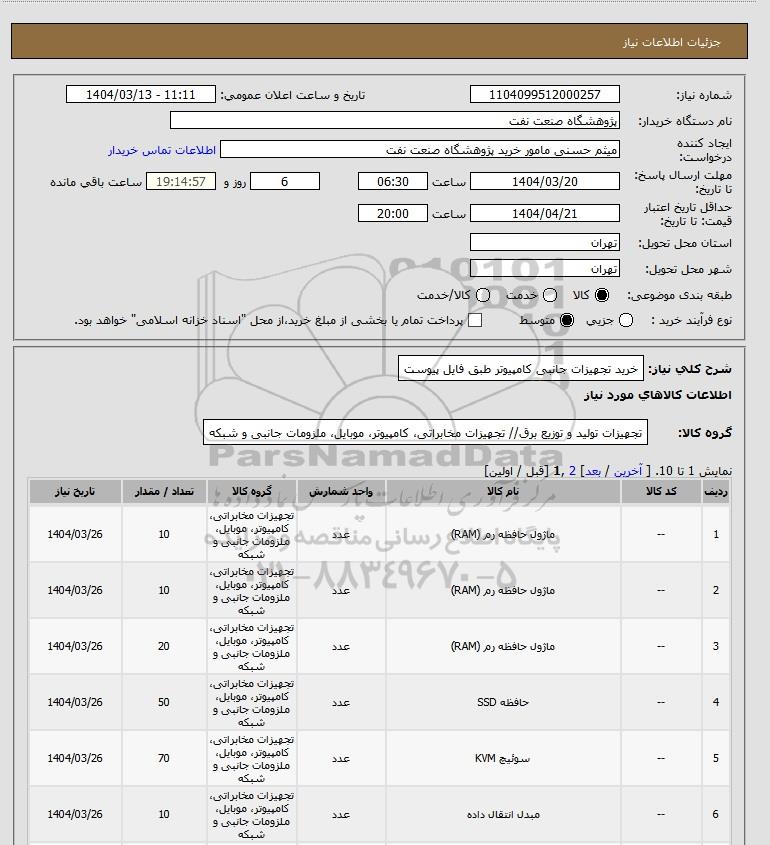Click the گروه کالا column header

[252, 491]
